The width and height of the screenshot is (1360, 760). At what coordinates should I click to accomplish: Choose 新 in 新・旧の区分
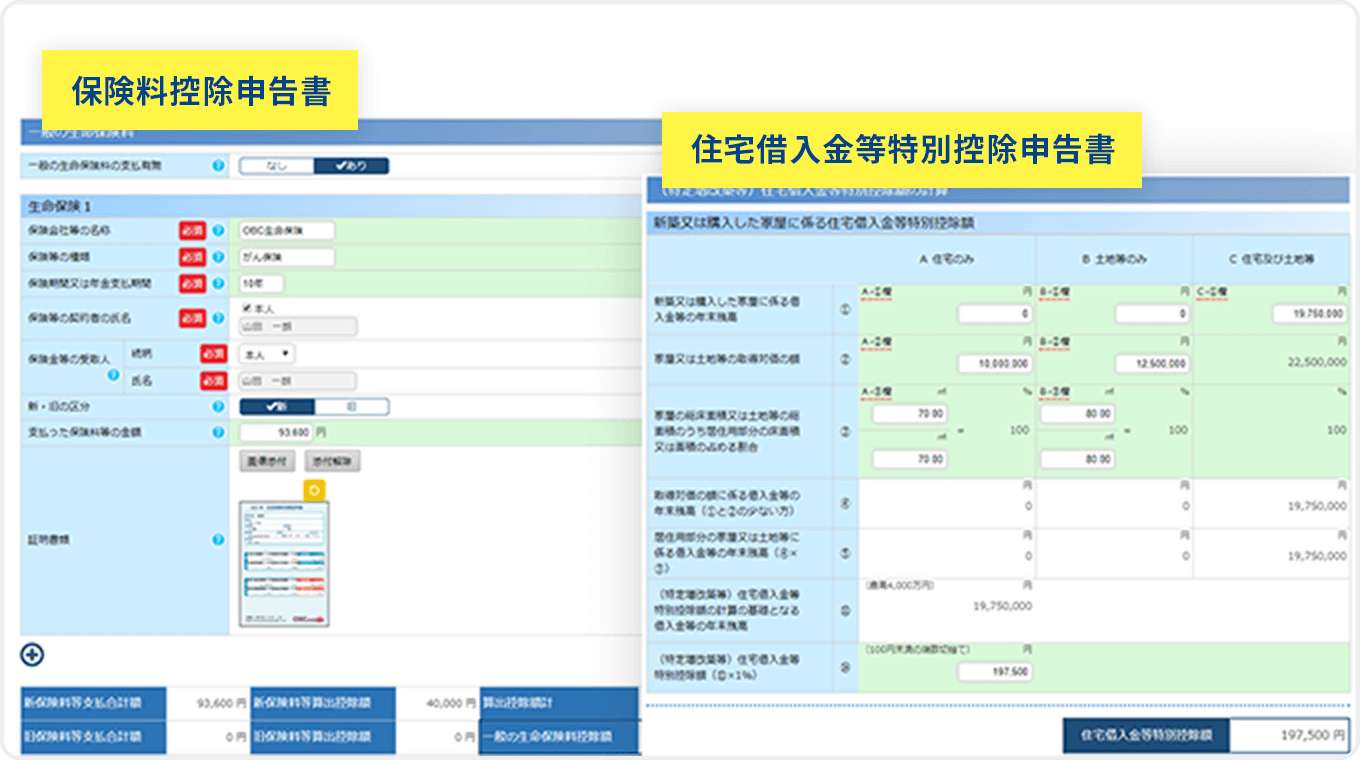coord(276,407)
